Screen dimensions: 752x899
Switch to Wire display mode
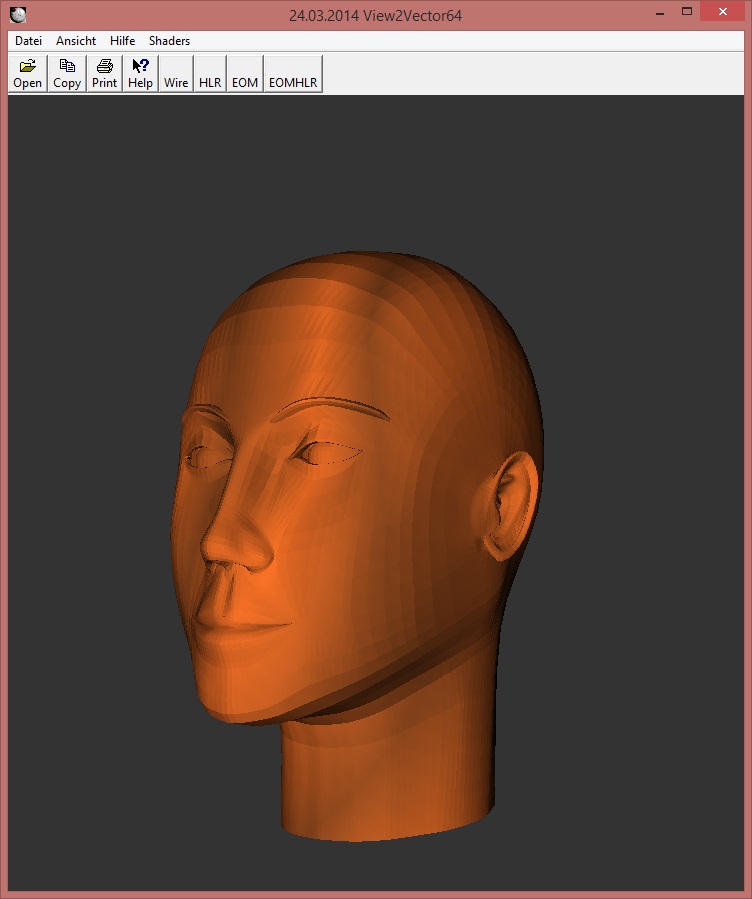(176, 74)
